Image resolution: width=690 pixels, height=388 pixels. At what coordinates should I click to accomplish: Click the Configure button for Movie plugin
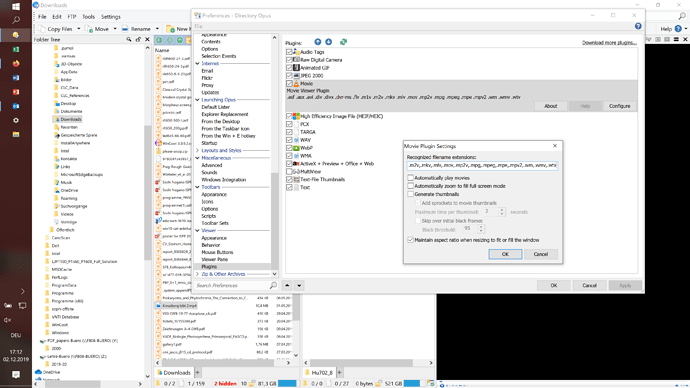pos(620,106)
